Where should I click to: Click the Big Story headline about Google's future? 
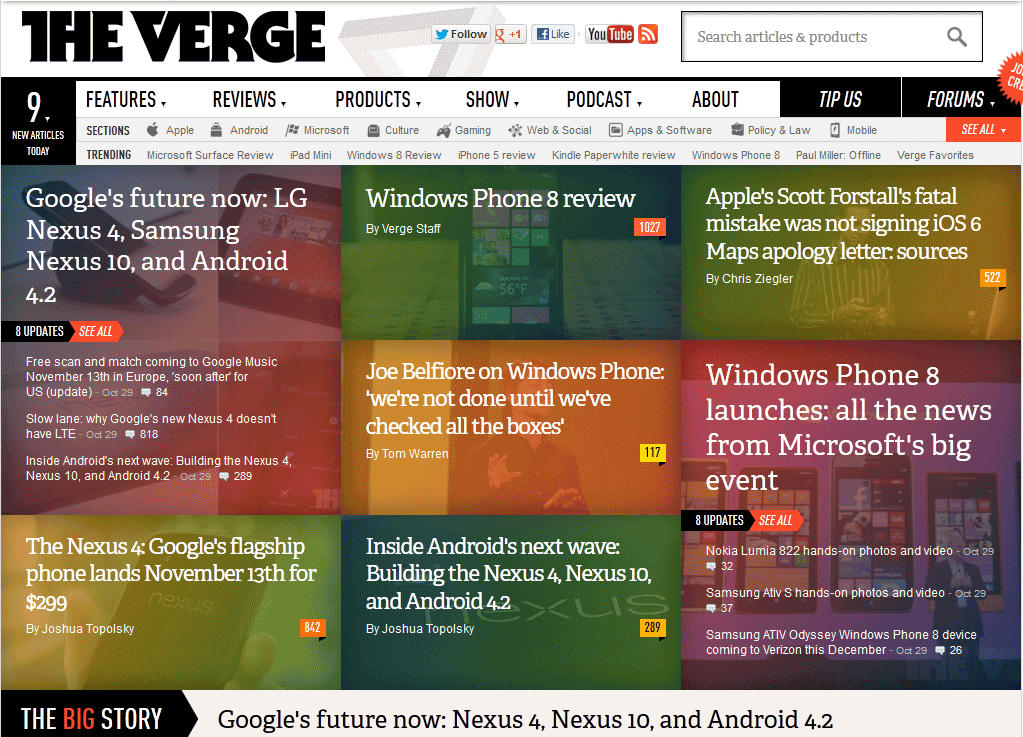click(x=525, y=719)
